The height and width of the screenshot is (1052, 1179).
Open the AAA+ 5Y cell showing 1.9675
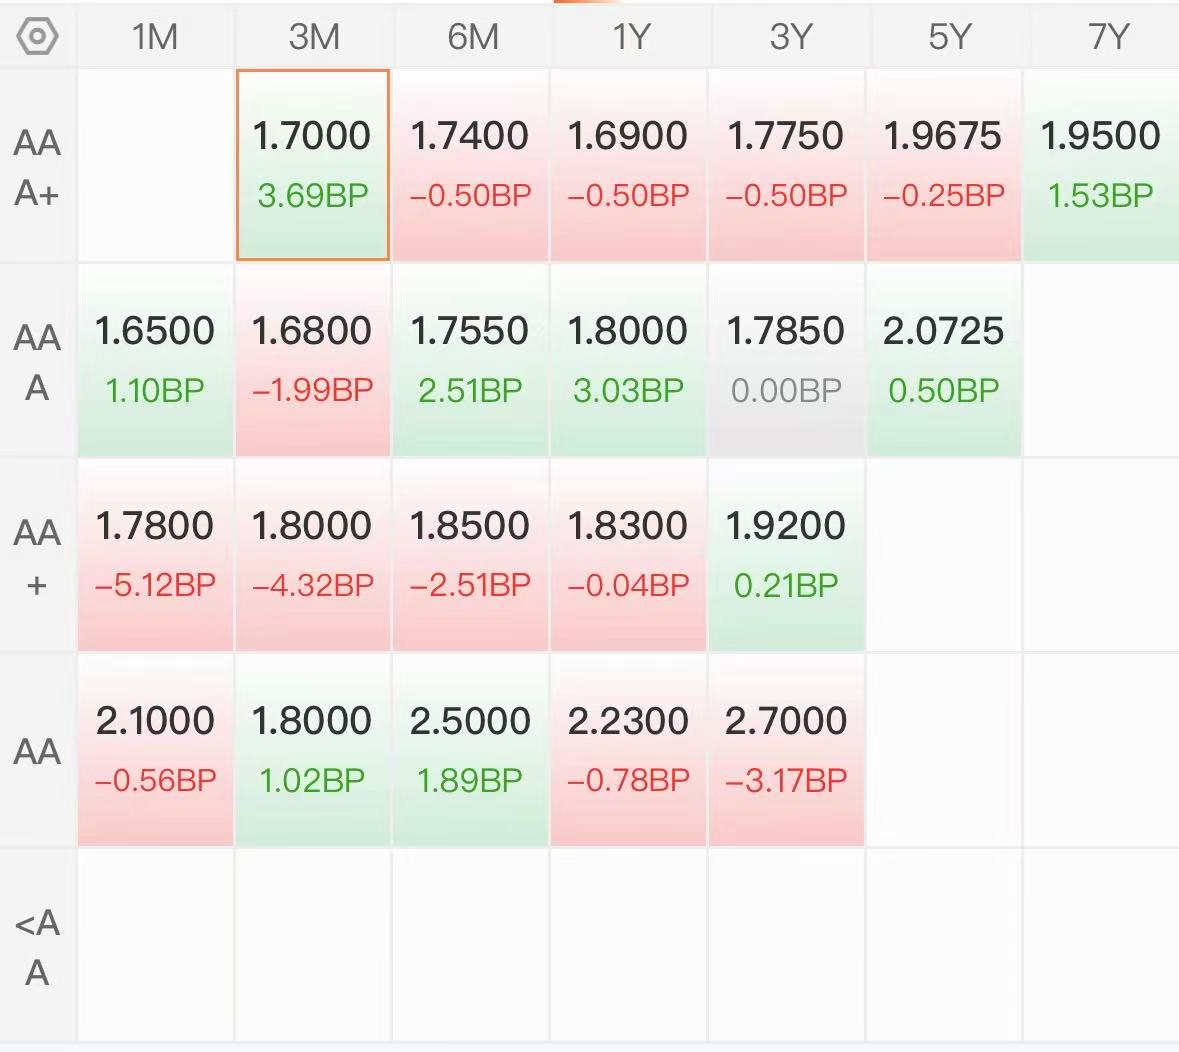point(944,165)
